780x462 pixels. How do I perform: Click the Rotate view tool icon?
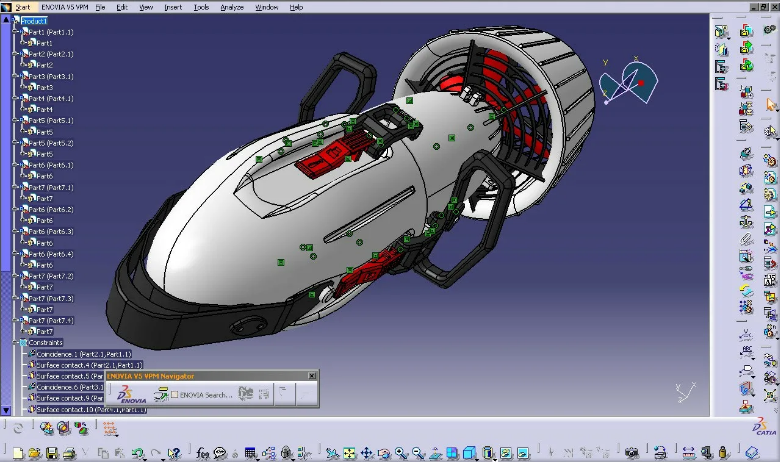(x=383, y=454)
